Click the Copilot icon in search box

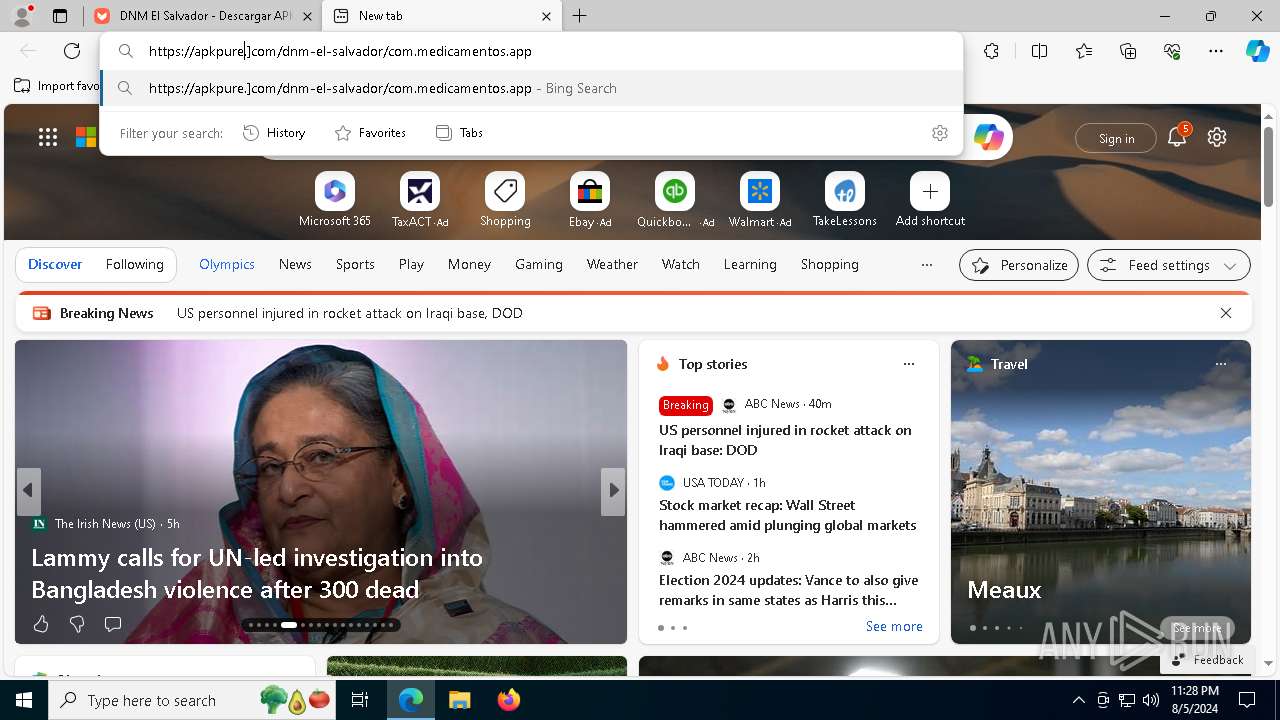click(988, 138)
